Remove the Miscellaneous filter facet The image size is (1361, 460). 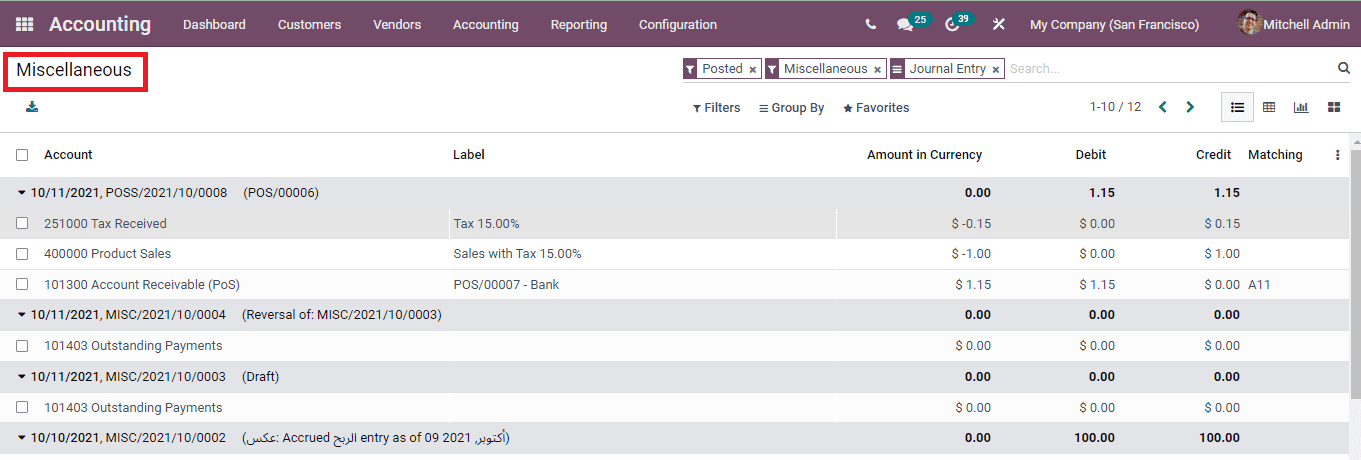(x=878, y=70)
